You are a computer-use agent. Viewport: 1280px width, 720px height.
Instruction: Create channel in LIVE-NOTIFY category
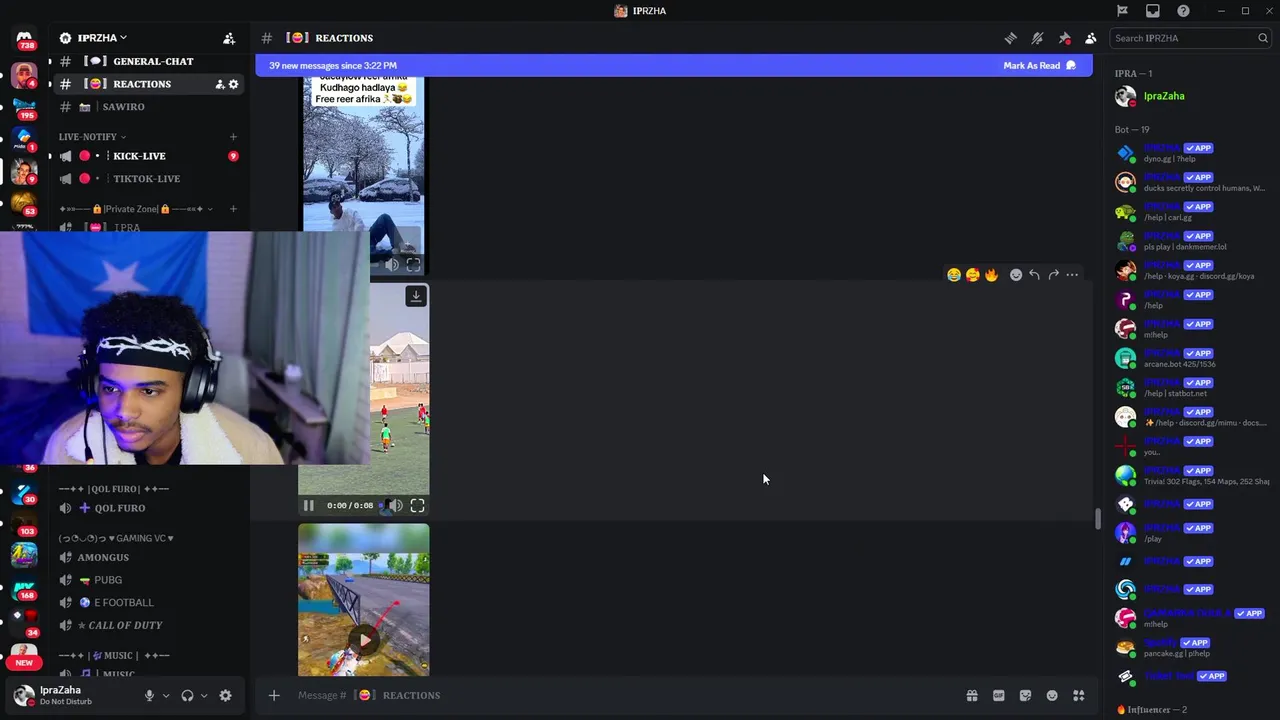click(x=233, y=137)
